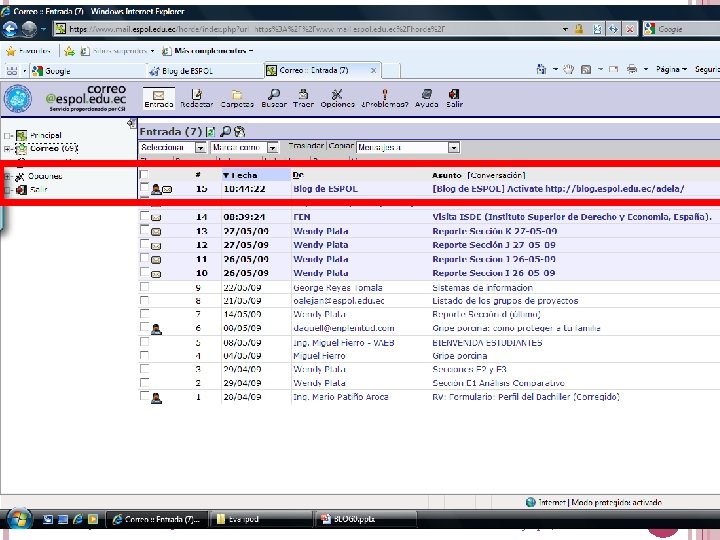Expand the Correo tree node
720x540 pixels.
click(x=7, y=149)
